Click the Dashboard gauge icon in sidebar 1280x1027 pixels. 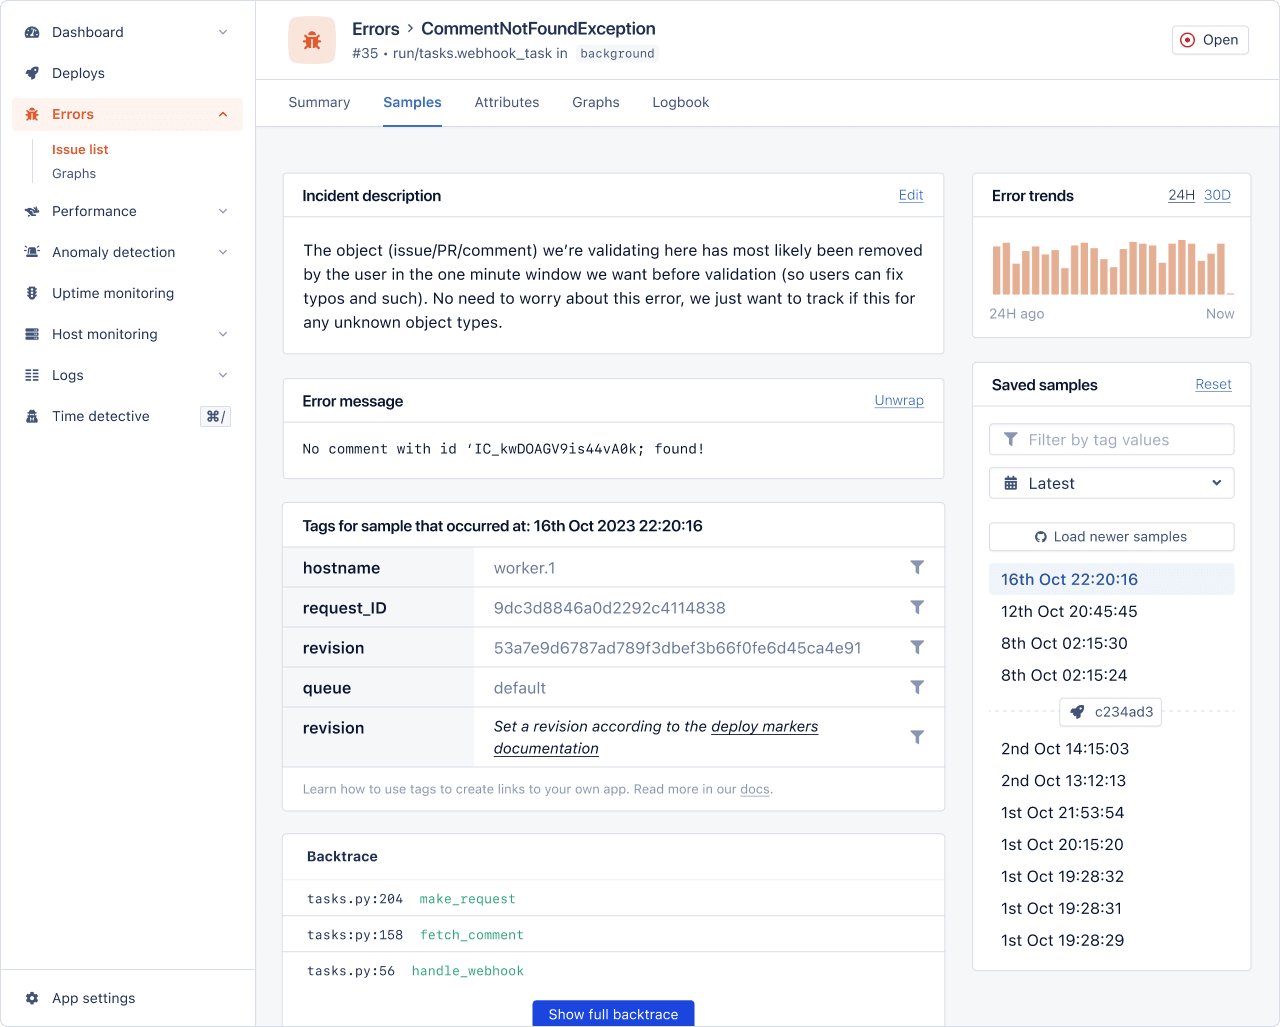pos(32,32)
